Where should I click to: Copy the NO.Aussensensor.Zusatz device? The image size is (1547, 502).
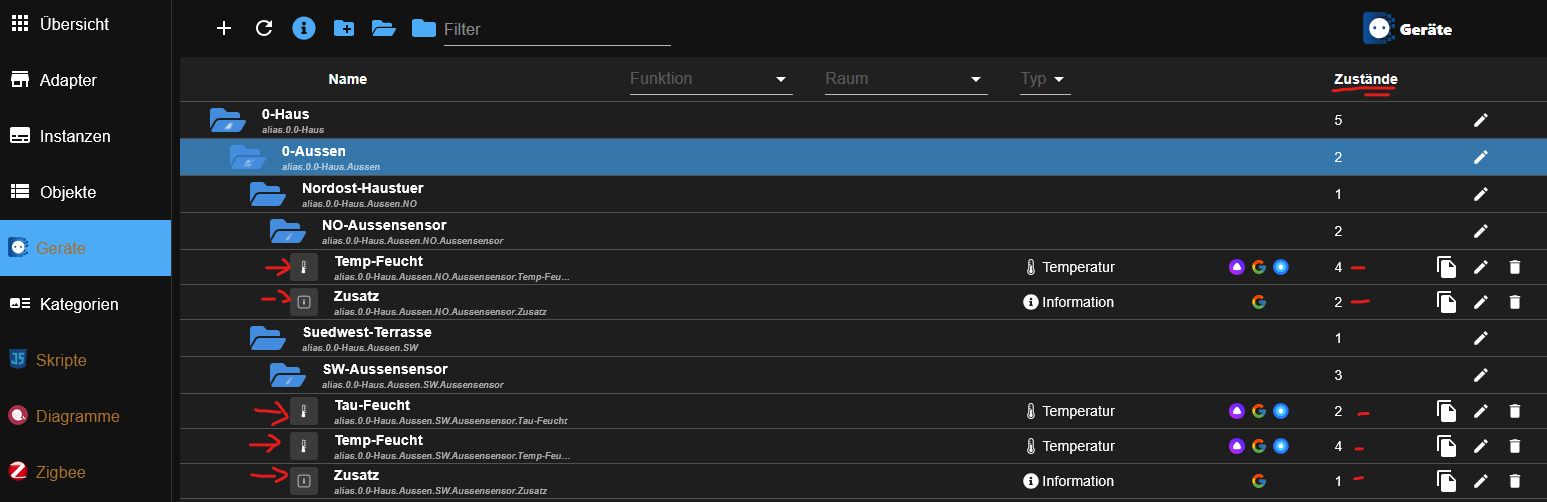[1446, 302]
